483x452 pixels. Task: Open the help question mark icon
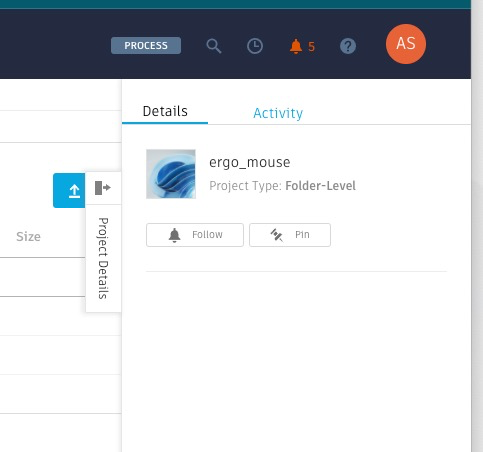(x=348, y=46)
